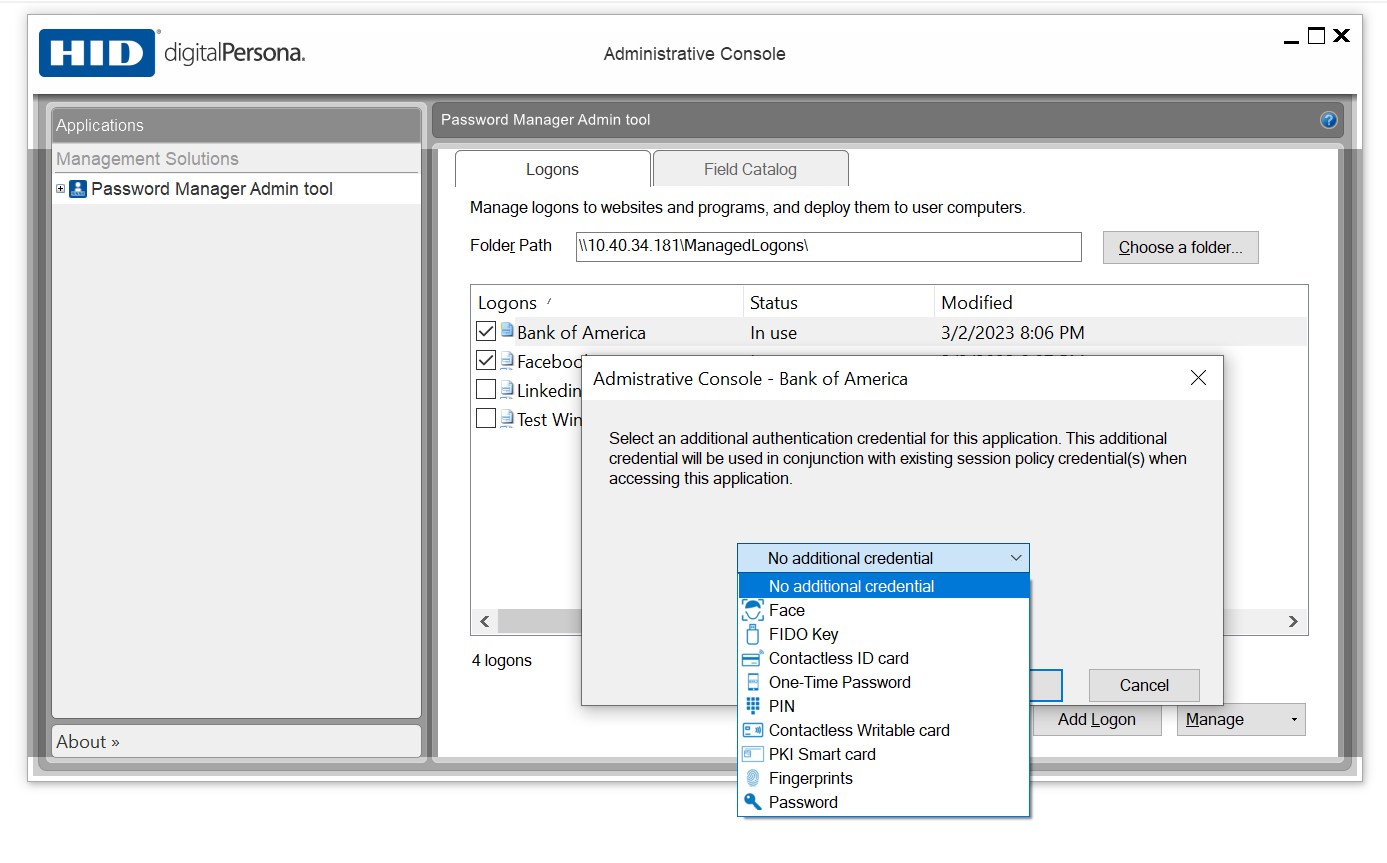1387x863 pixels.
Task: Open help with the question mark icon
Action: pos(1328,120)
